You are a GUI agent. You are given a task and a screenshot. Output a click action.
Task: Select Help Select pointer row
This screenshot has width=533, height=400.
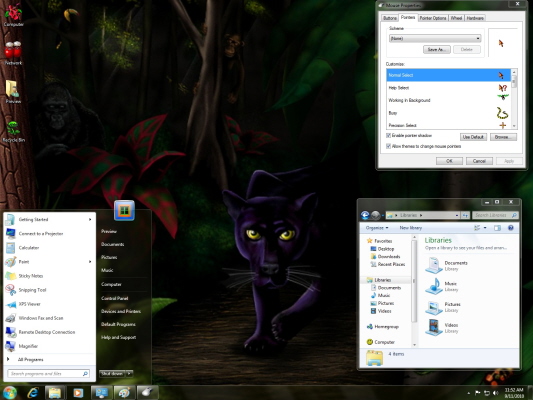[x=448, y=88]
